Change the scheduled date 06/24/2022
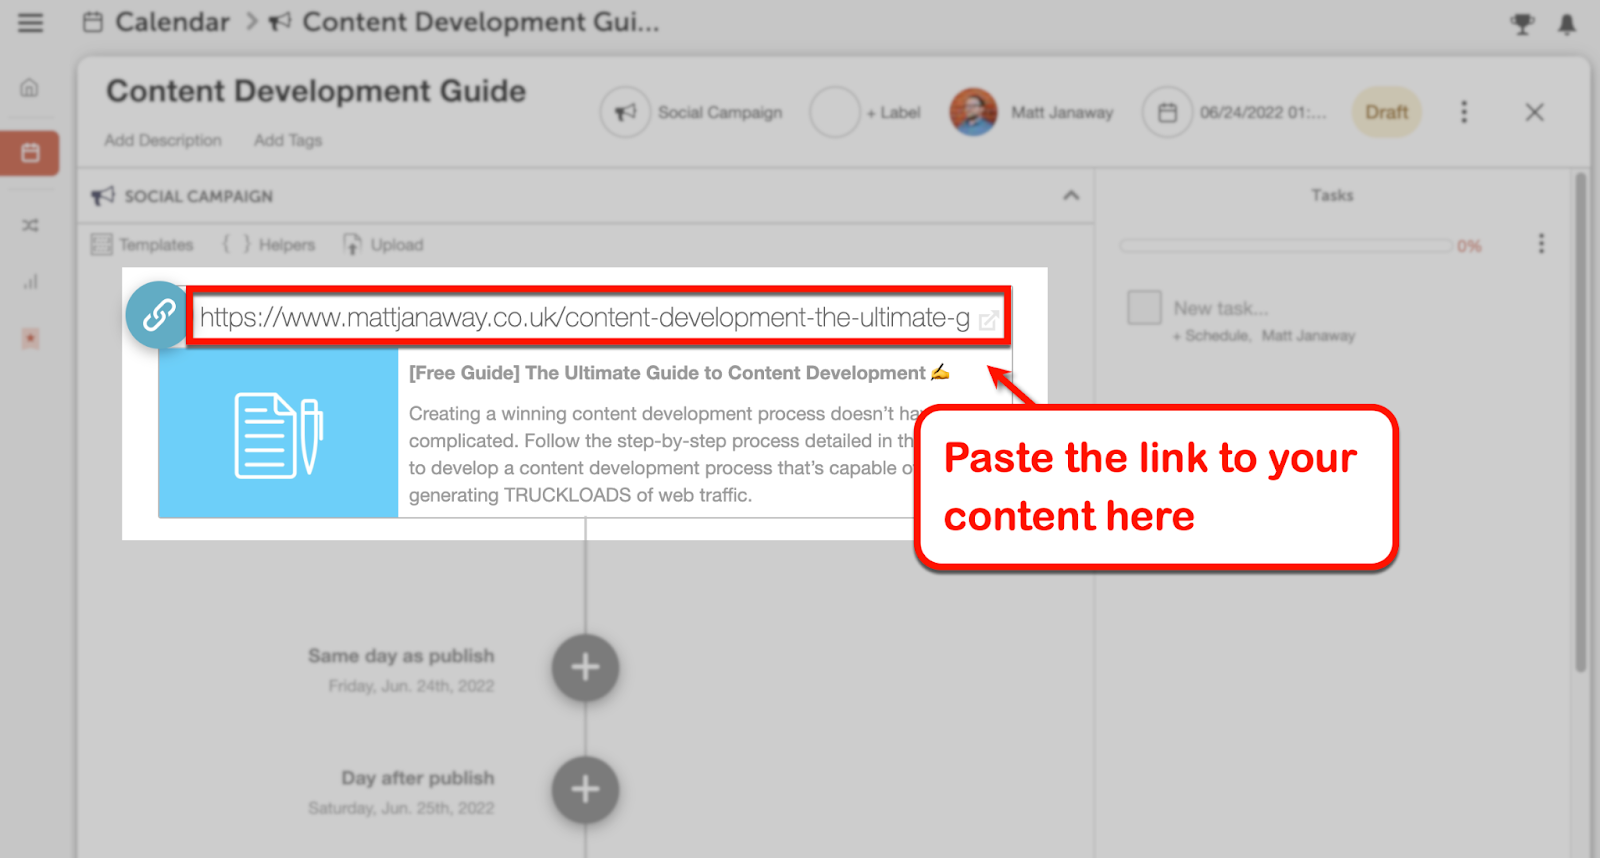 (x=1263, y=113)
